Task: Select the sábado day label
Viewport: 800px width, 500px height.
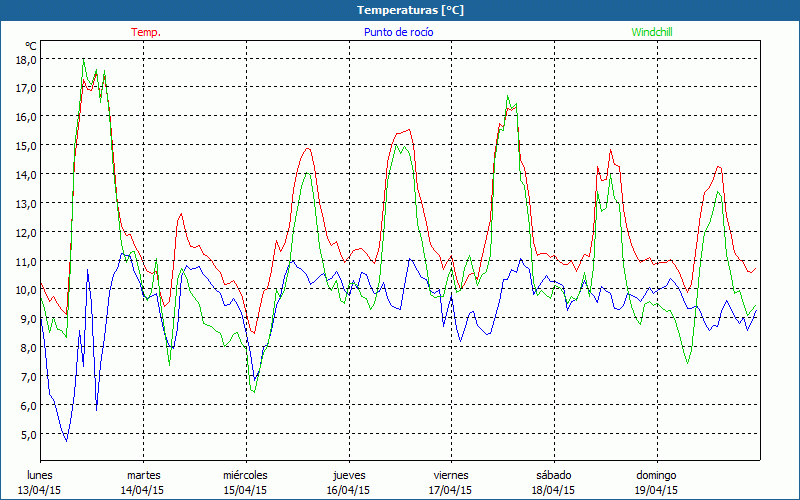Action: click(x=553, y=475)
